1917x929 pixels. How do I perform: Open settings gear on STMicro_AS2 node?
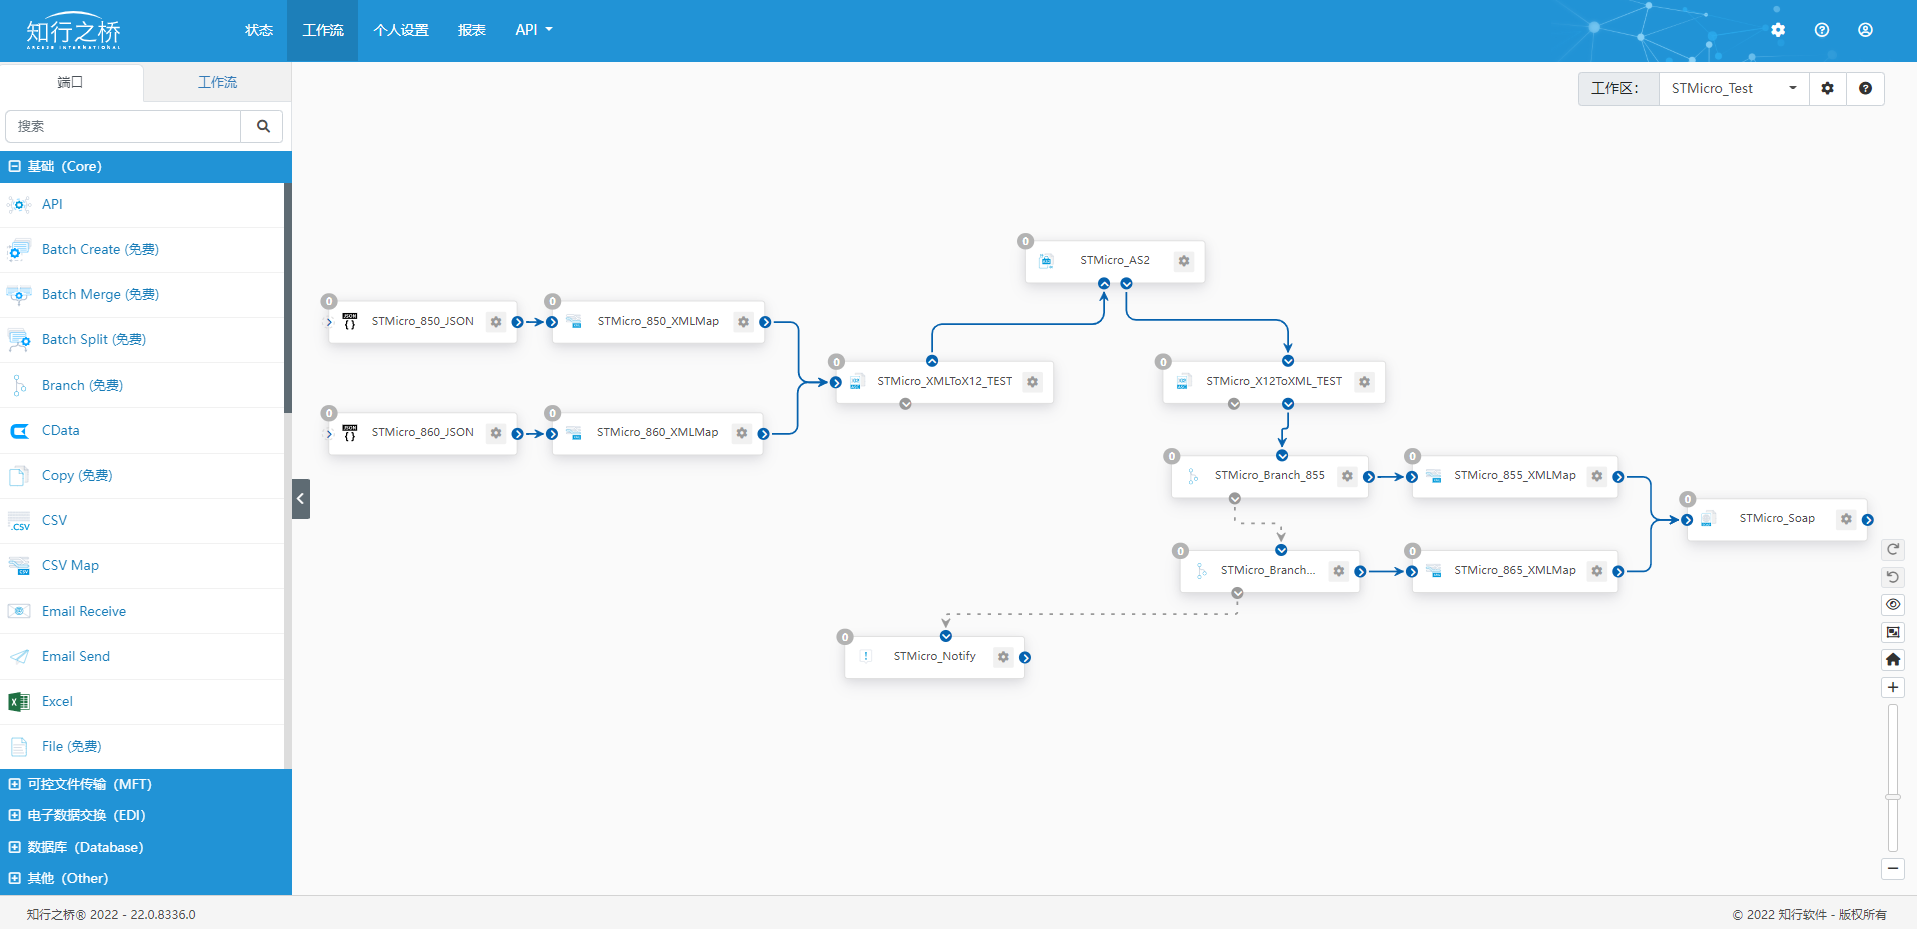point(1184,261)
